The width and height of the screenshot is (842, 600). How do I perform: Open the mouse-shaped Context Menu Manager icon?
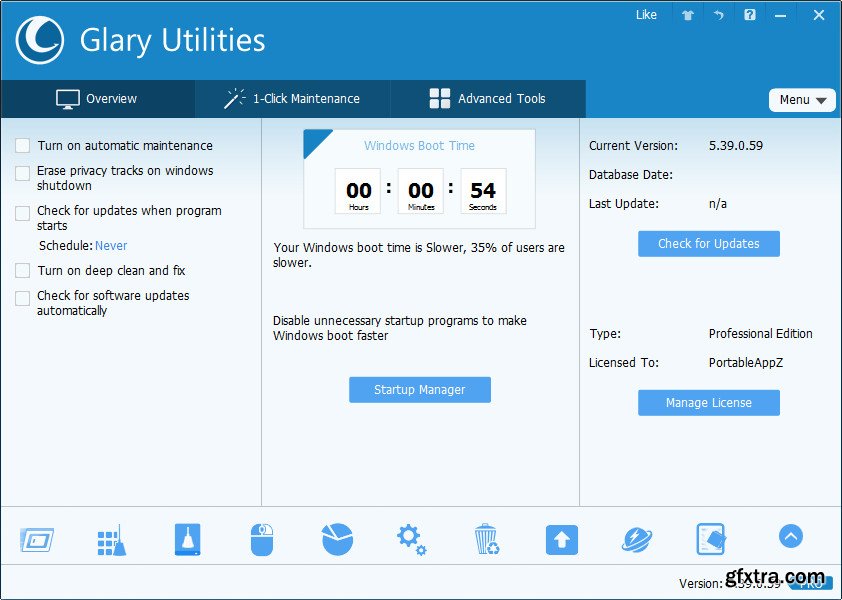pyautogui.click(x=261, y=539)
